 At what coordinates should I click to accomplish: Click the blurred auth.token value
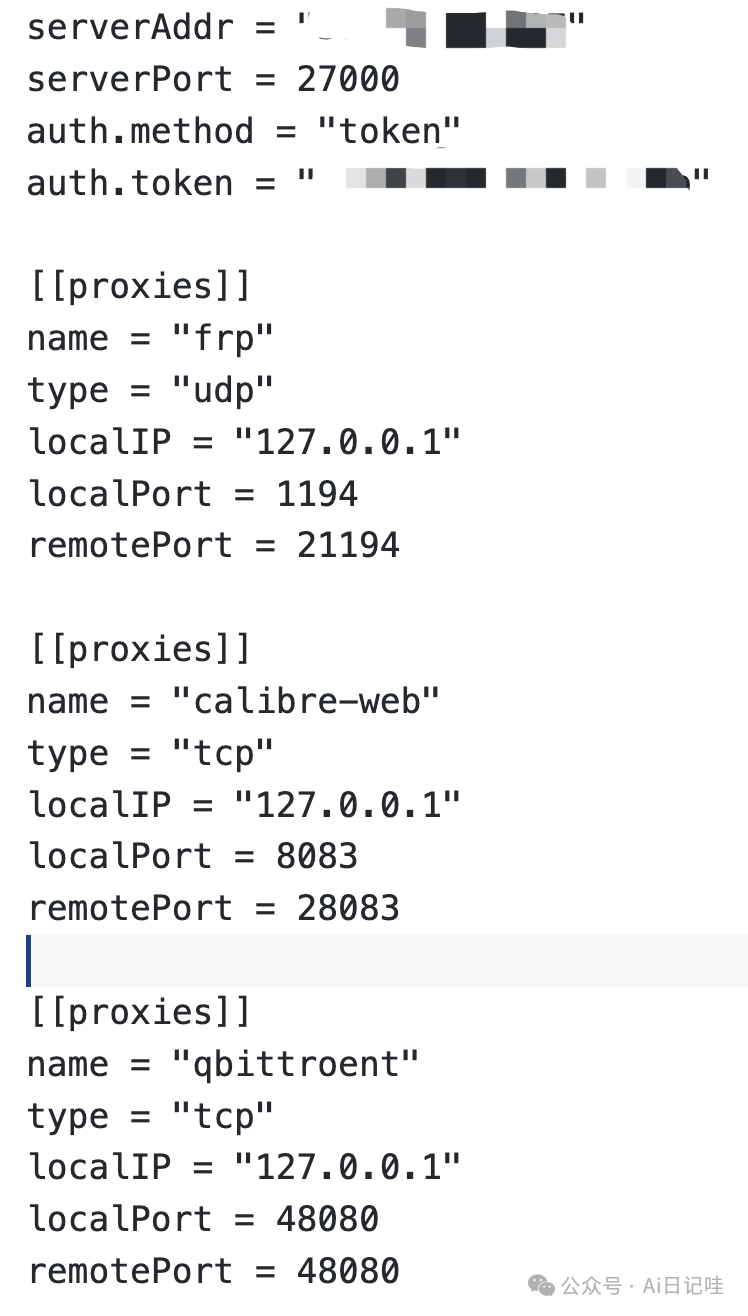(513, 182)
